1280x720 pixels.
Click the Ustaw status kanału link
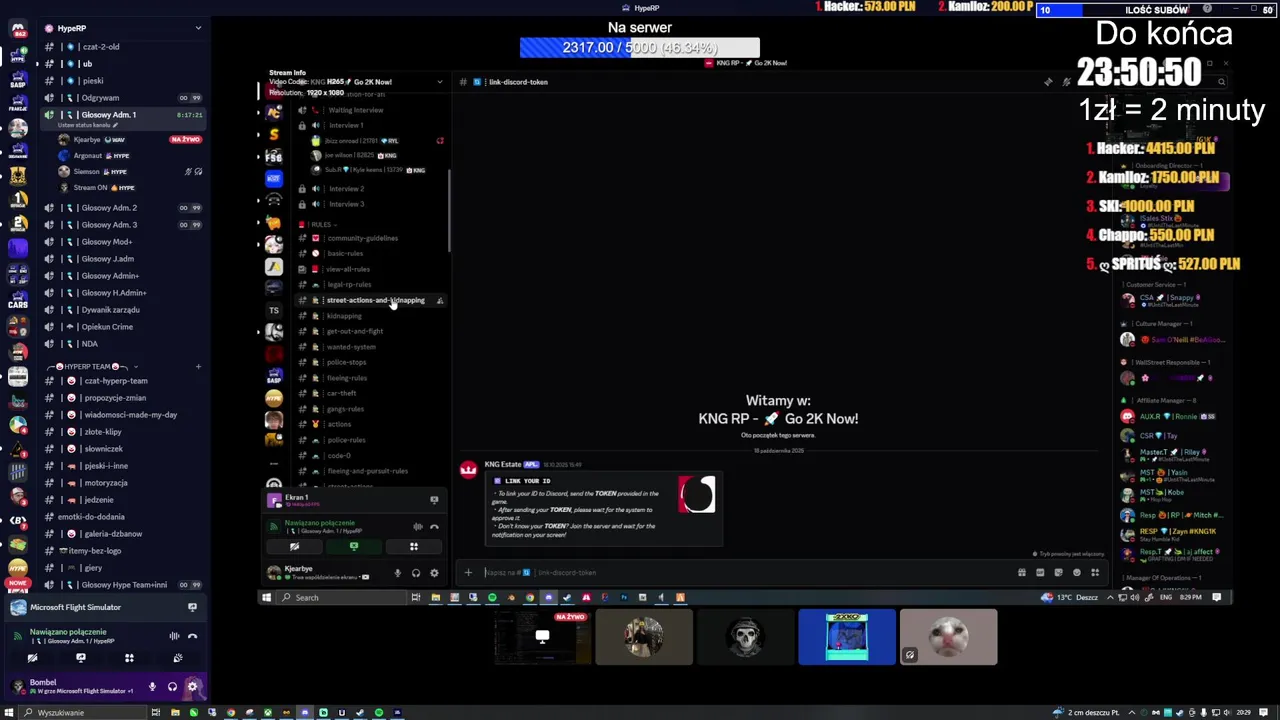88,126
